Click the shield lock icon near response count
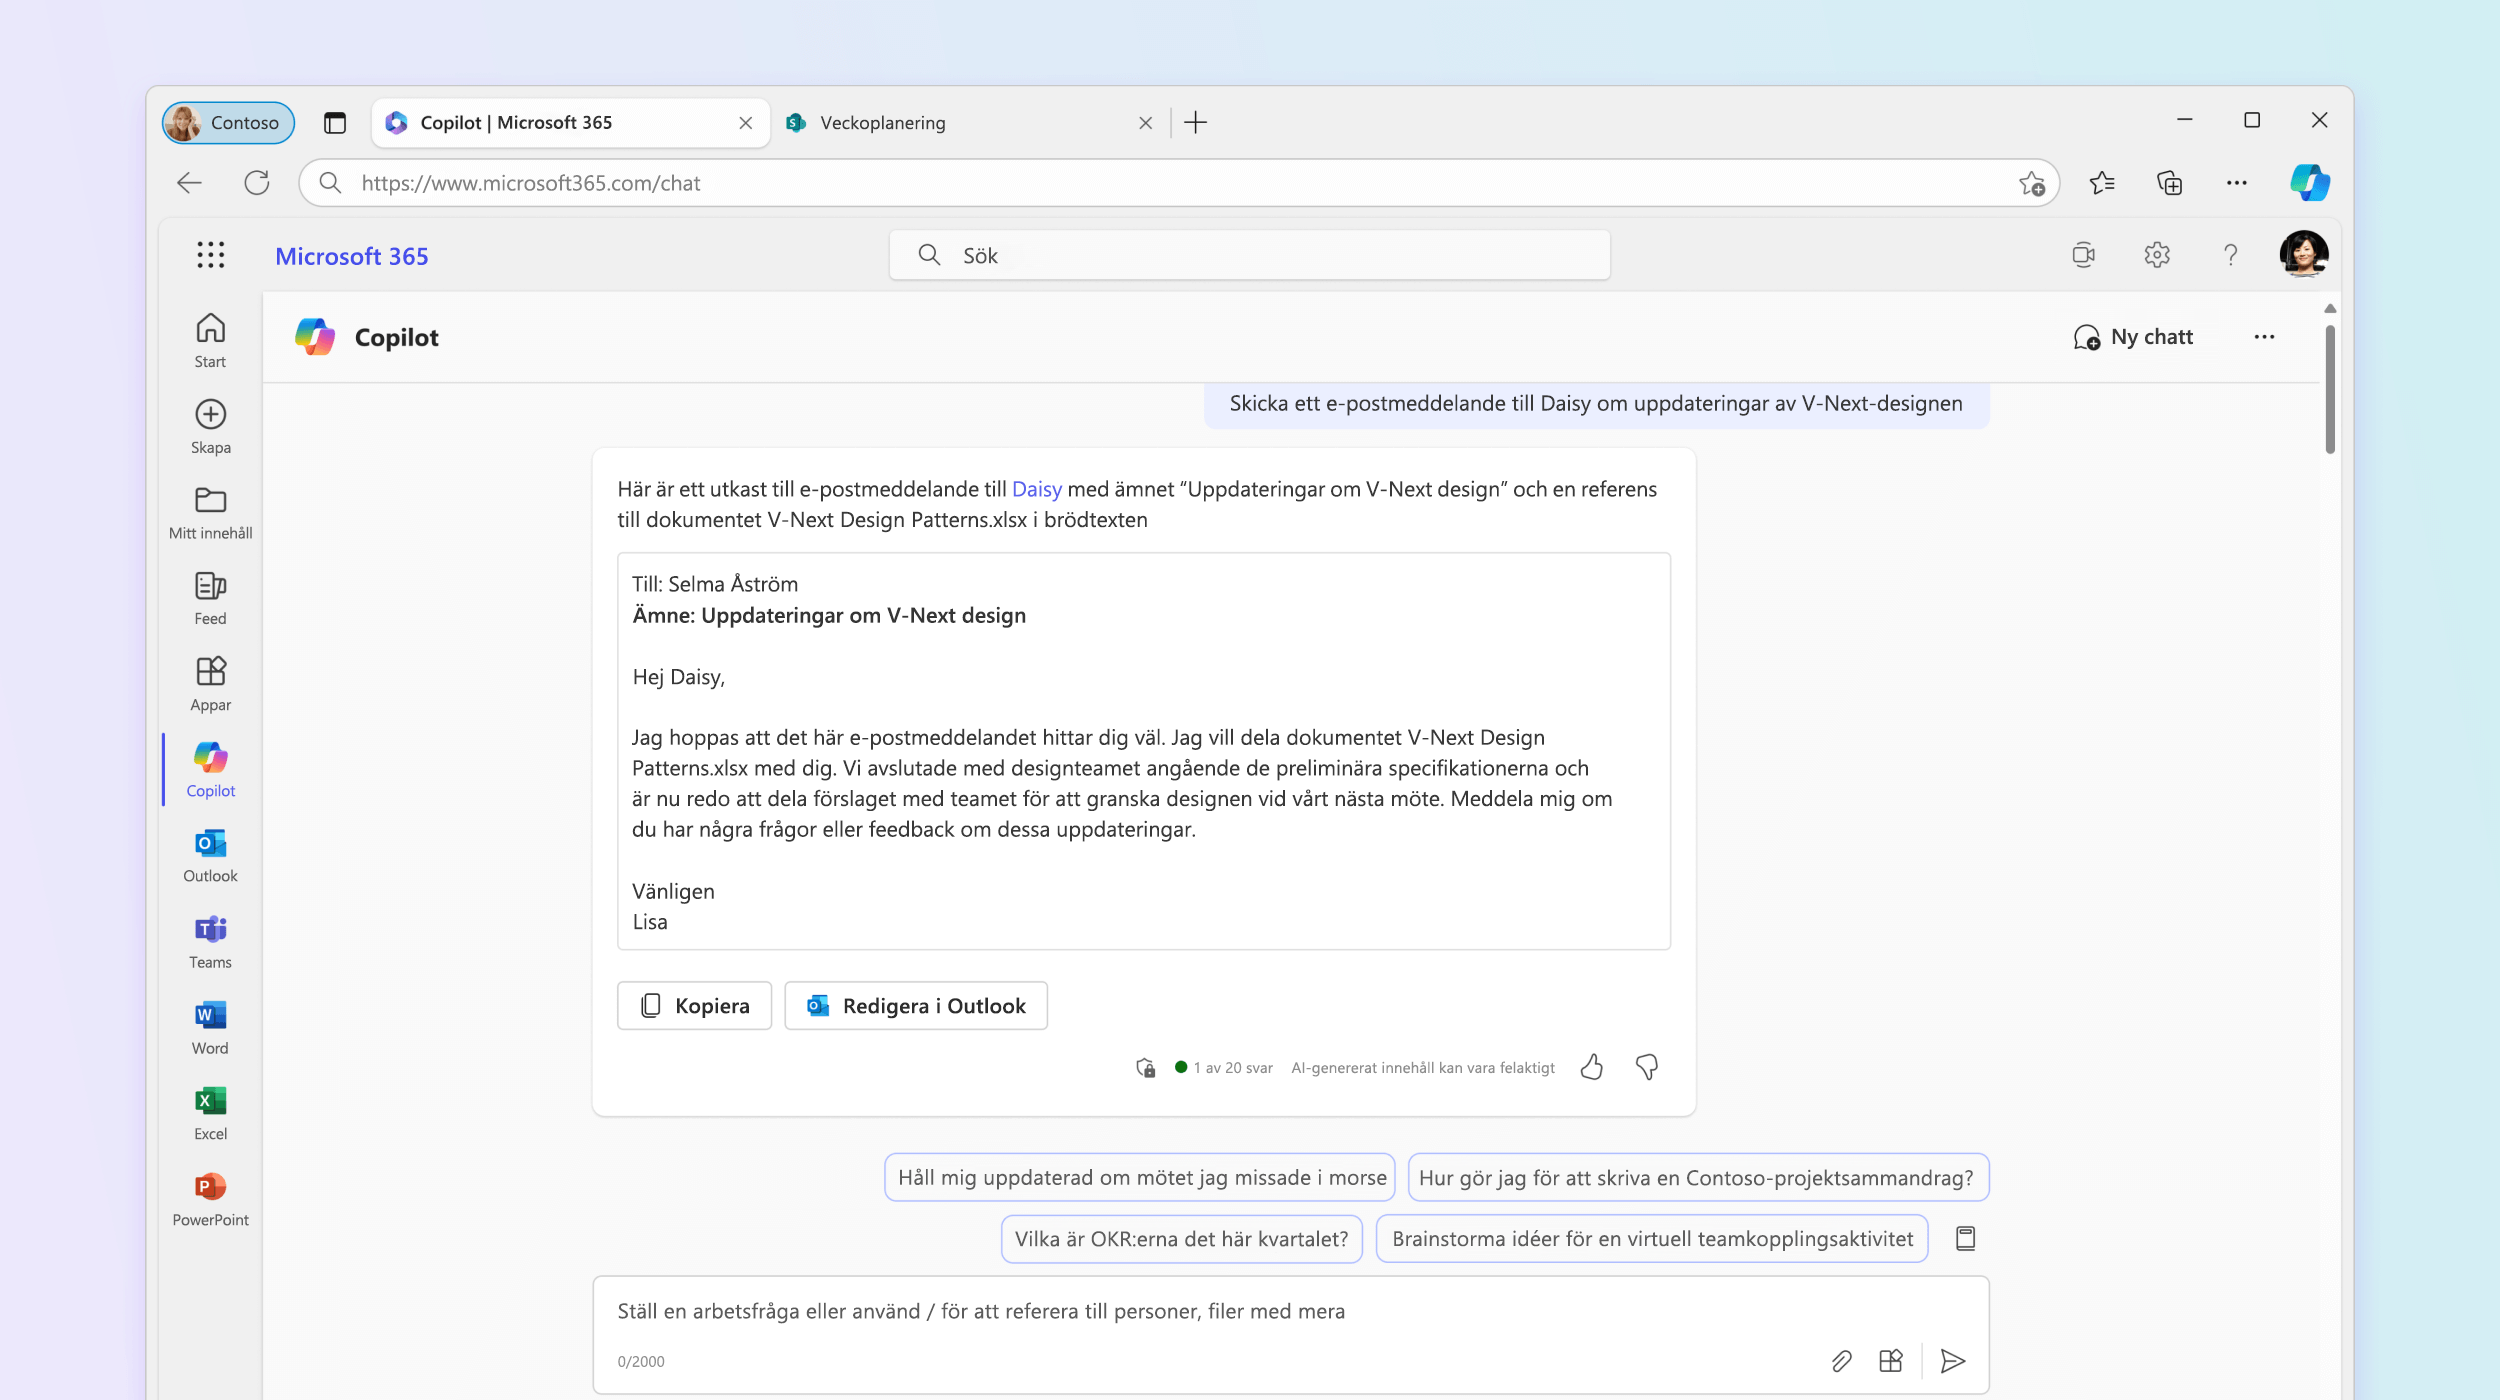2500x1400 pixels. tap(1146, 1067)
